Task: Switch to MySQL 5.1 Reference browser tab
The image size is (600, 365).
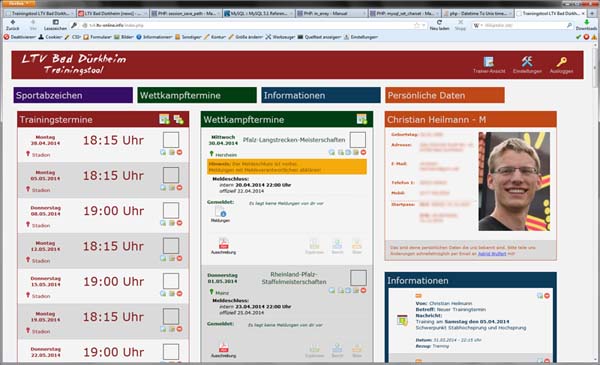Action: click(258, 13)
